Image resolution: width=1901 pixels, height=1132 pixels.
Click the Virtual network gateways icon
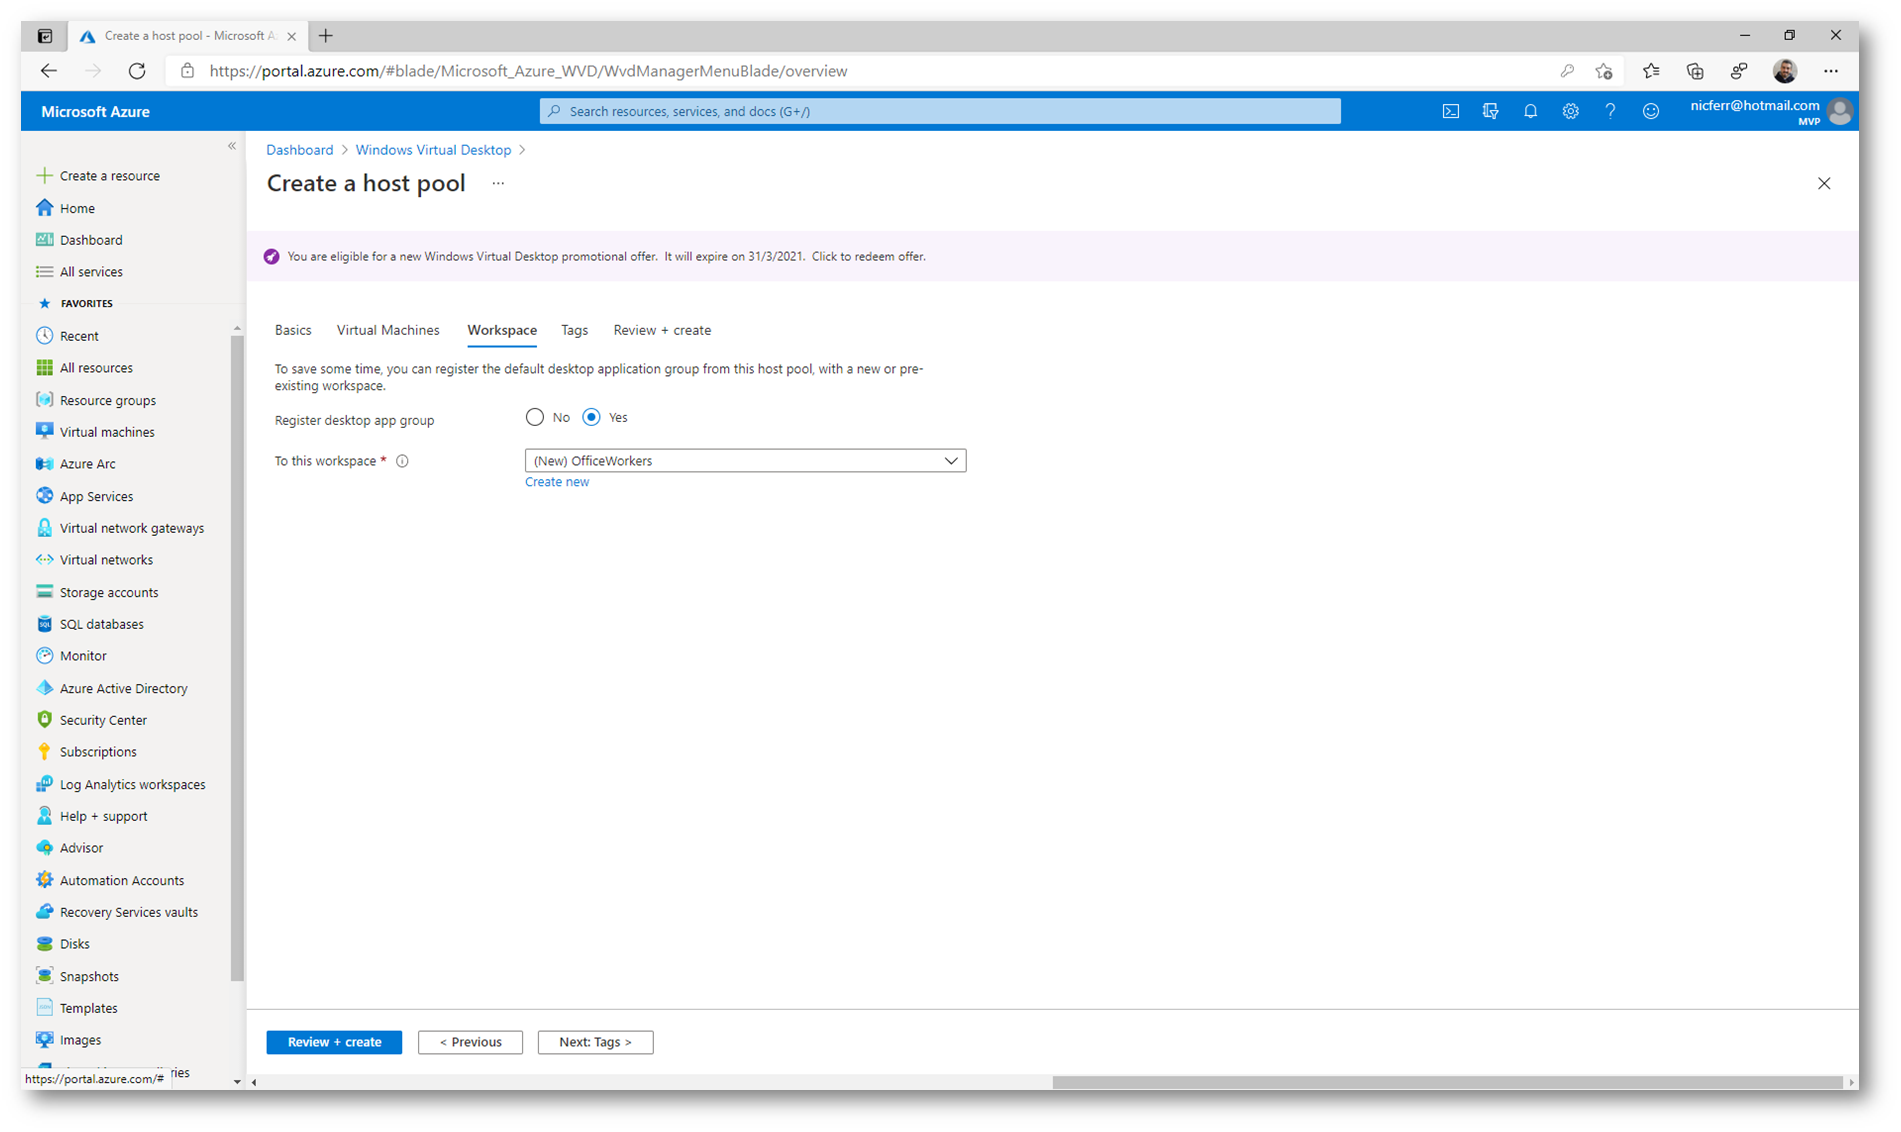(44, 528)
